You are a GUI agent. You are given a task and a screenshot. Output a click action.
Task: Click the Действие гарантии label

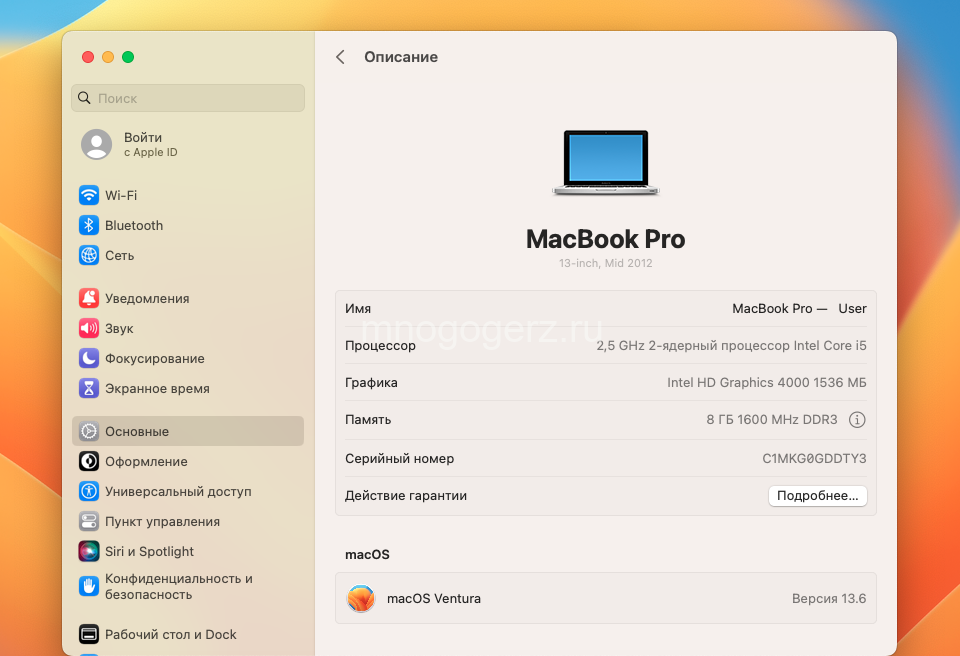pos(406,496)
